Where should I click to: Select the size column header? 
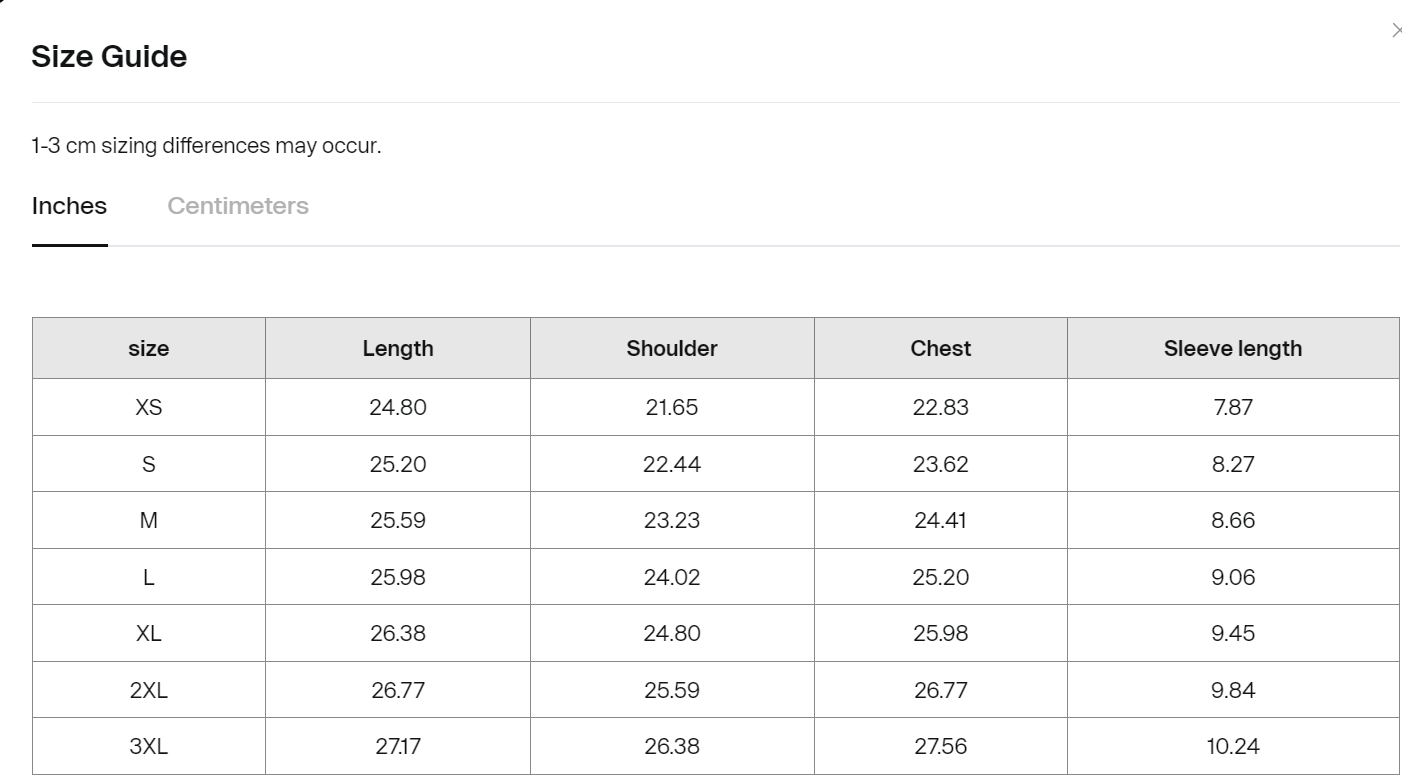pyautogui.click(x=148, y=348)
